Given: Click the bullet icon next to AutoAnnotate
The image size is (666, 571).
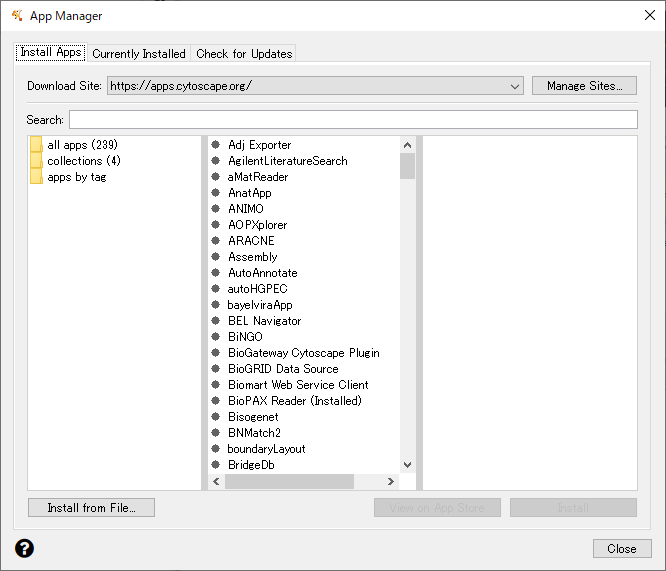Looking at the screenshot, I should (217, 273).
